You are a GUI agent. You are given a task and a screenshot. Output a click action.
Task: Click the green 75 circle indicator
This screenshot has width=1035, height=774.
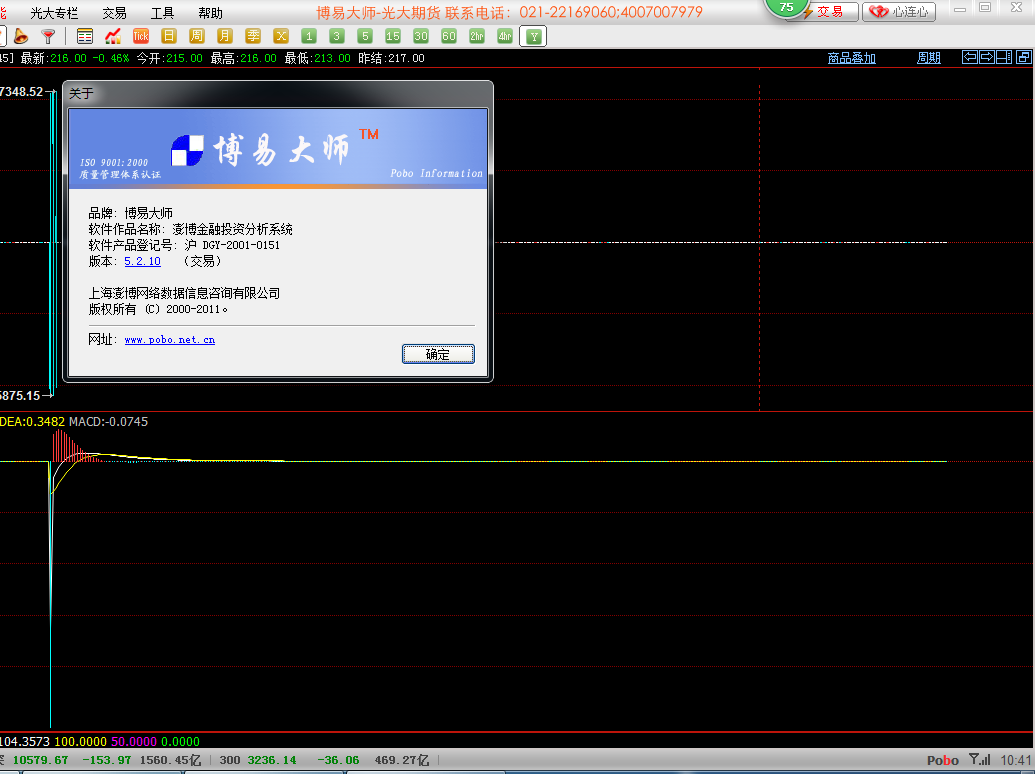[x=786, y=8]
